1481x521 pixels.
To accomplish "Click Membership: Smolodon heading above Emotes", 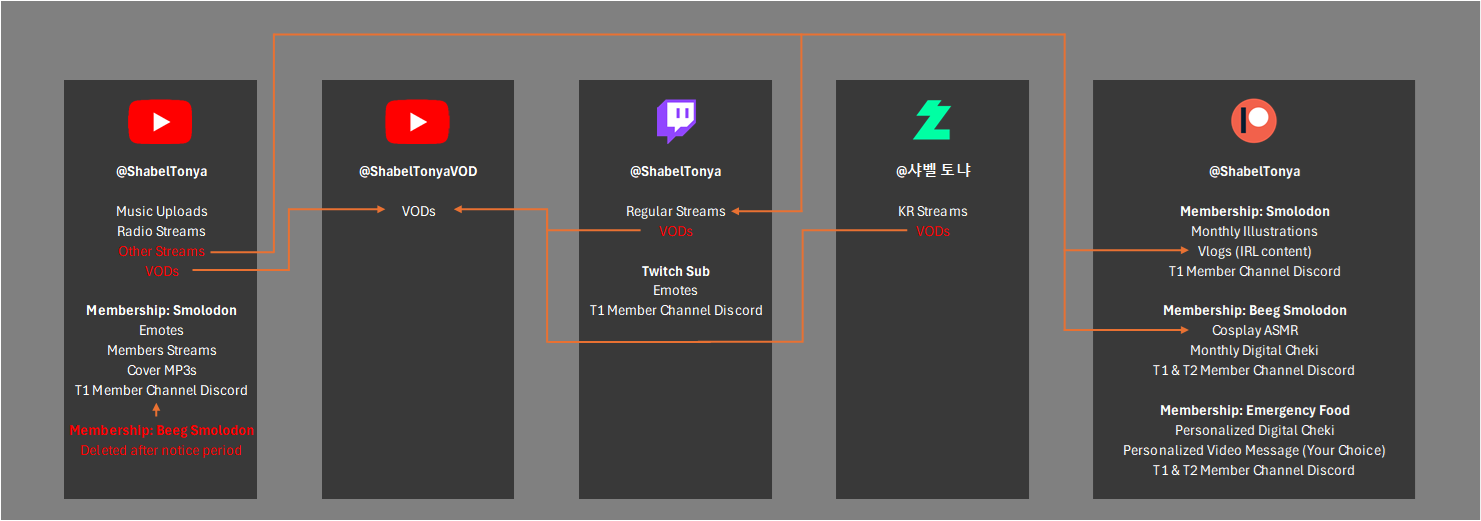I will [161, 310].
